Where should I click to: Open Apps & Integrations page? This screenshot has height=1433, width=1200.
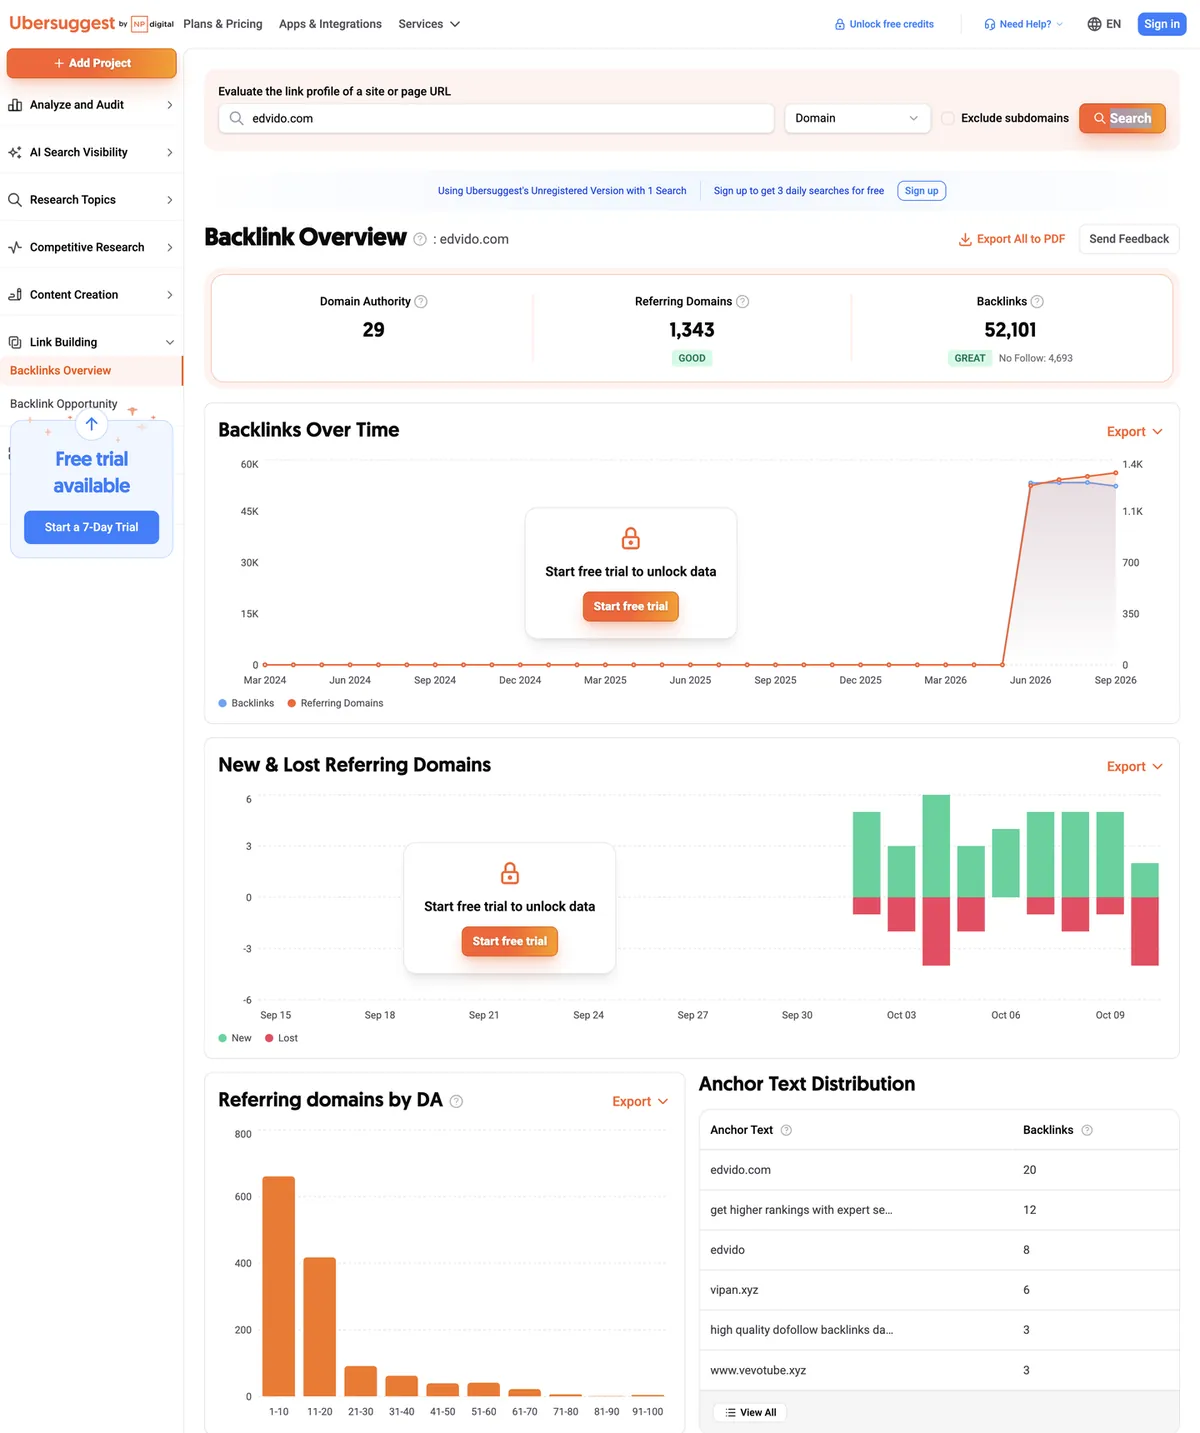330,24
